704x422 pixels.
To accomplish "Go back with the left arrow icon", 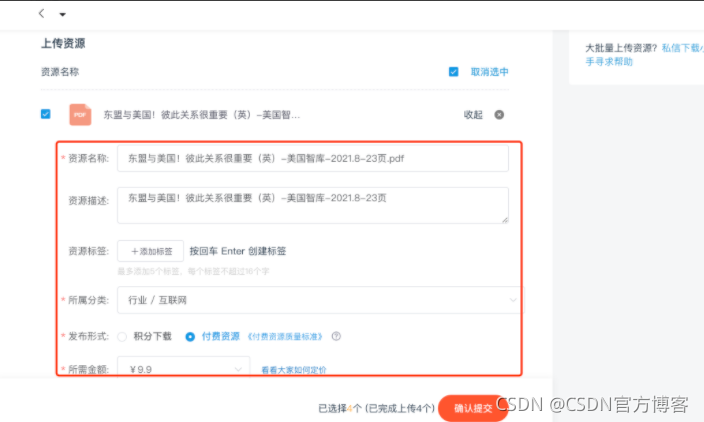I will coord(41,13).
